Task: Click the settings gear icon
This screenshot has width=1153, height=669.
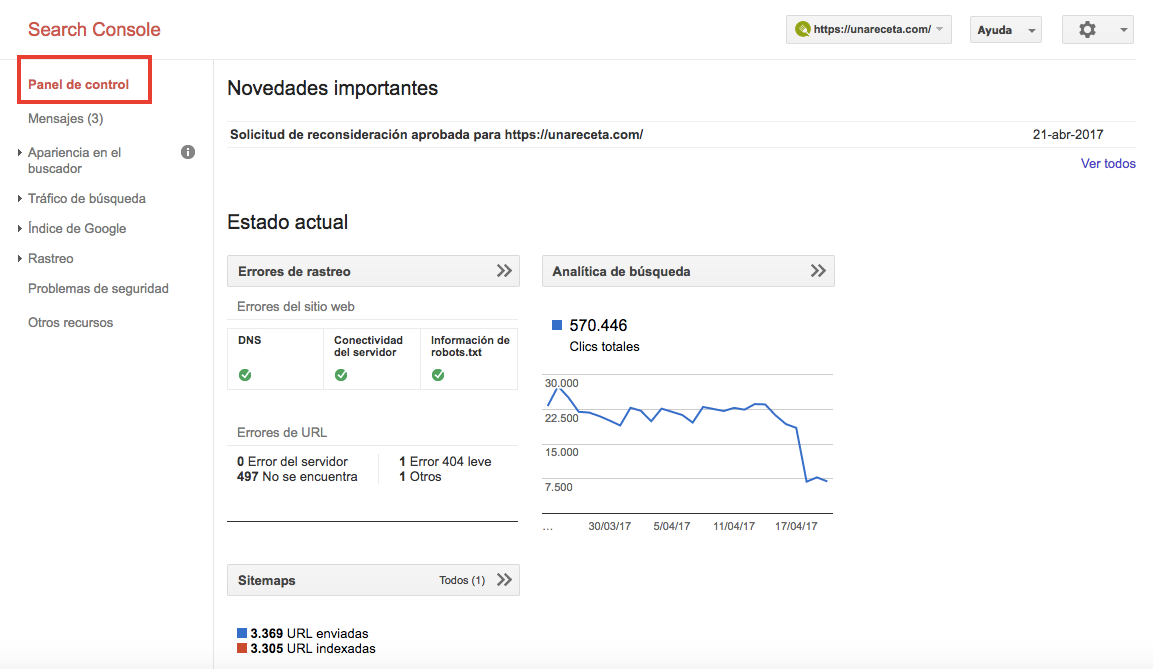Action: (x=1087, y=30)
